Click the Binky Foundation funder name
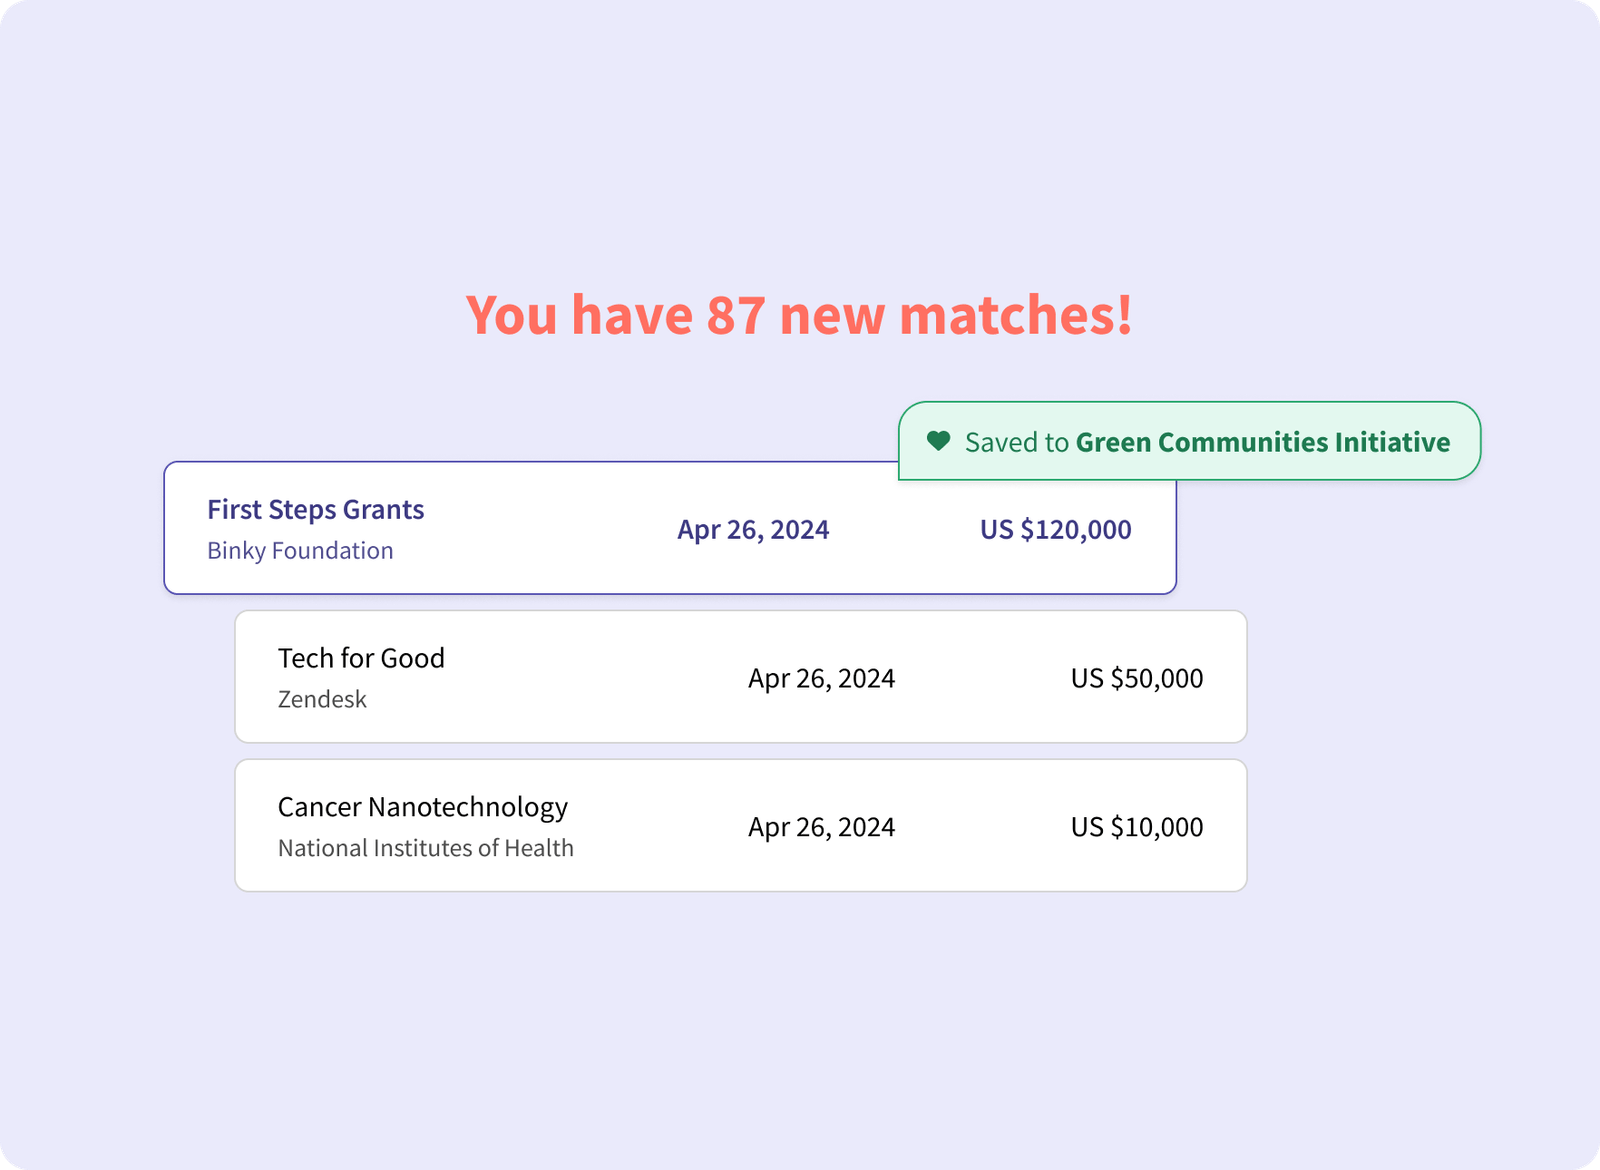The width and height of the screenshot is (1600, 1170). (300, 550)
